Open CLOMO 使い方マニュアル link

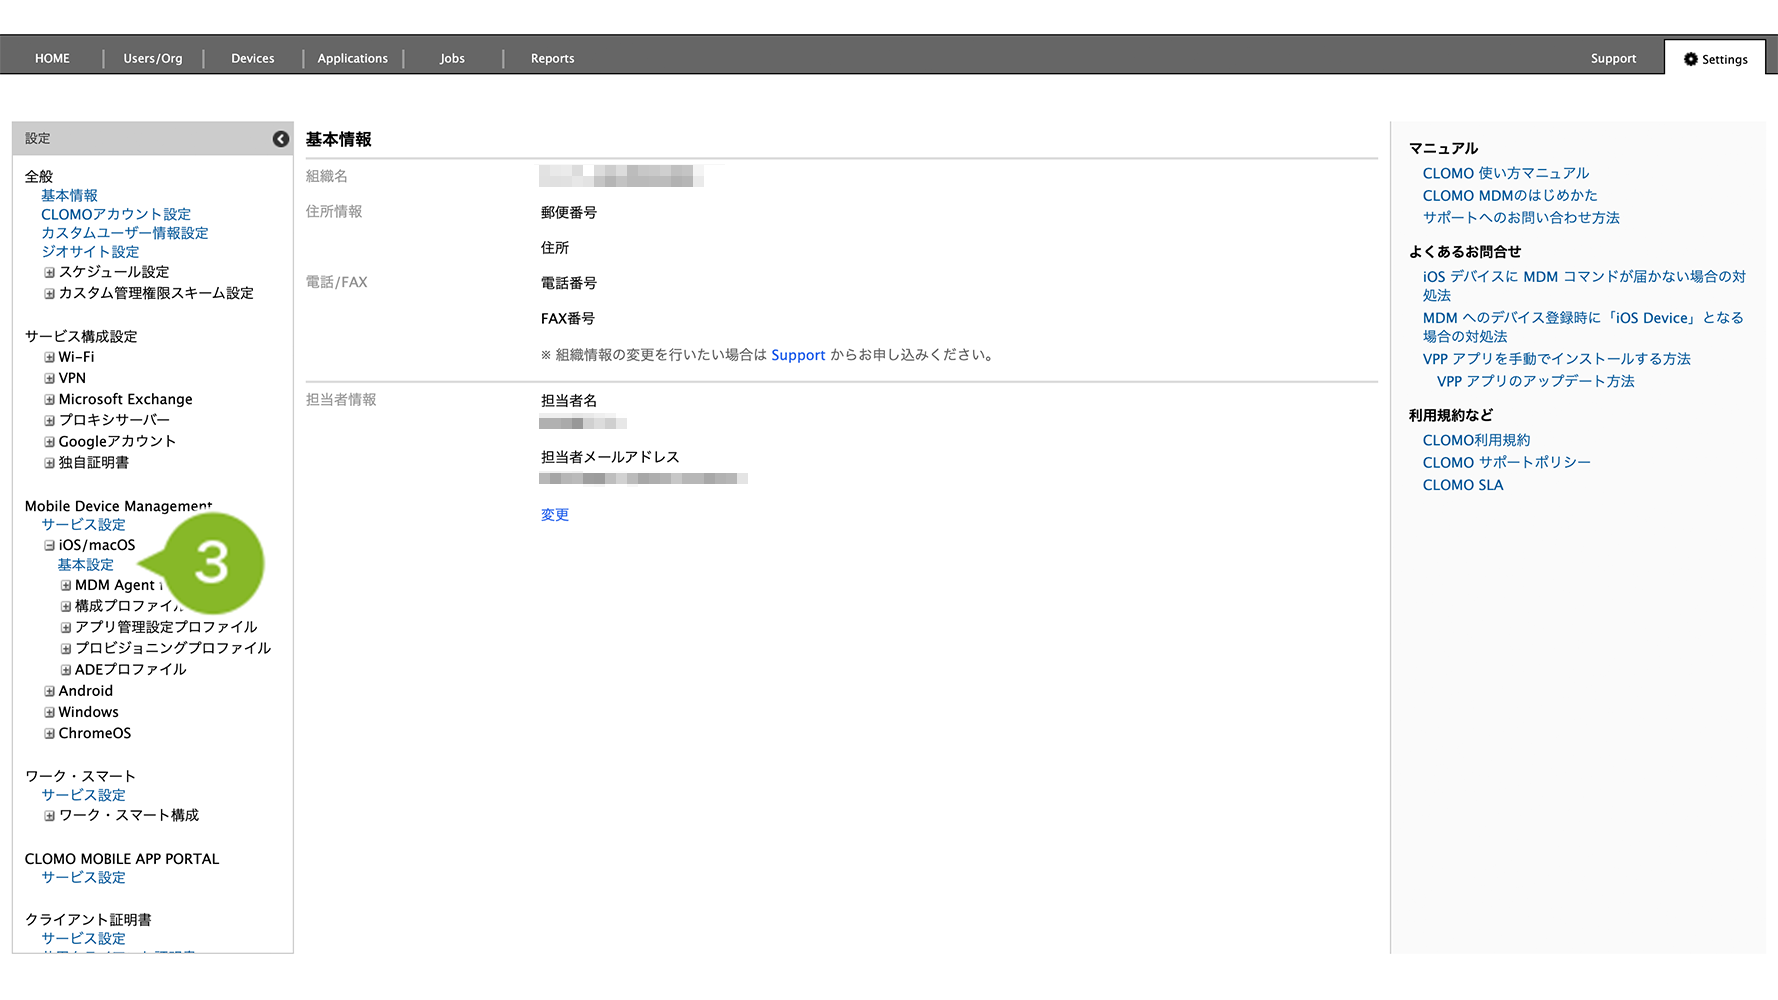coord(1505,173)
